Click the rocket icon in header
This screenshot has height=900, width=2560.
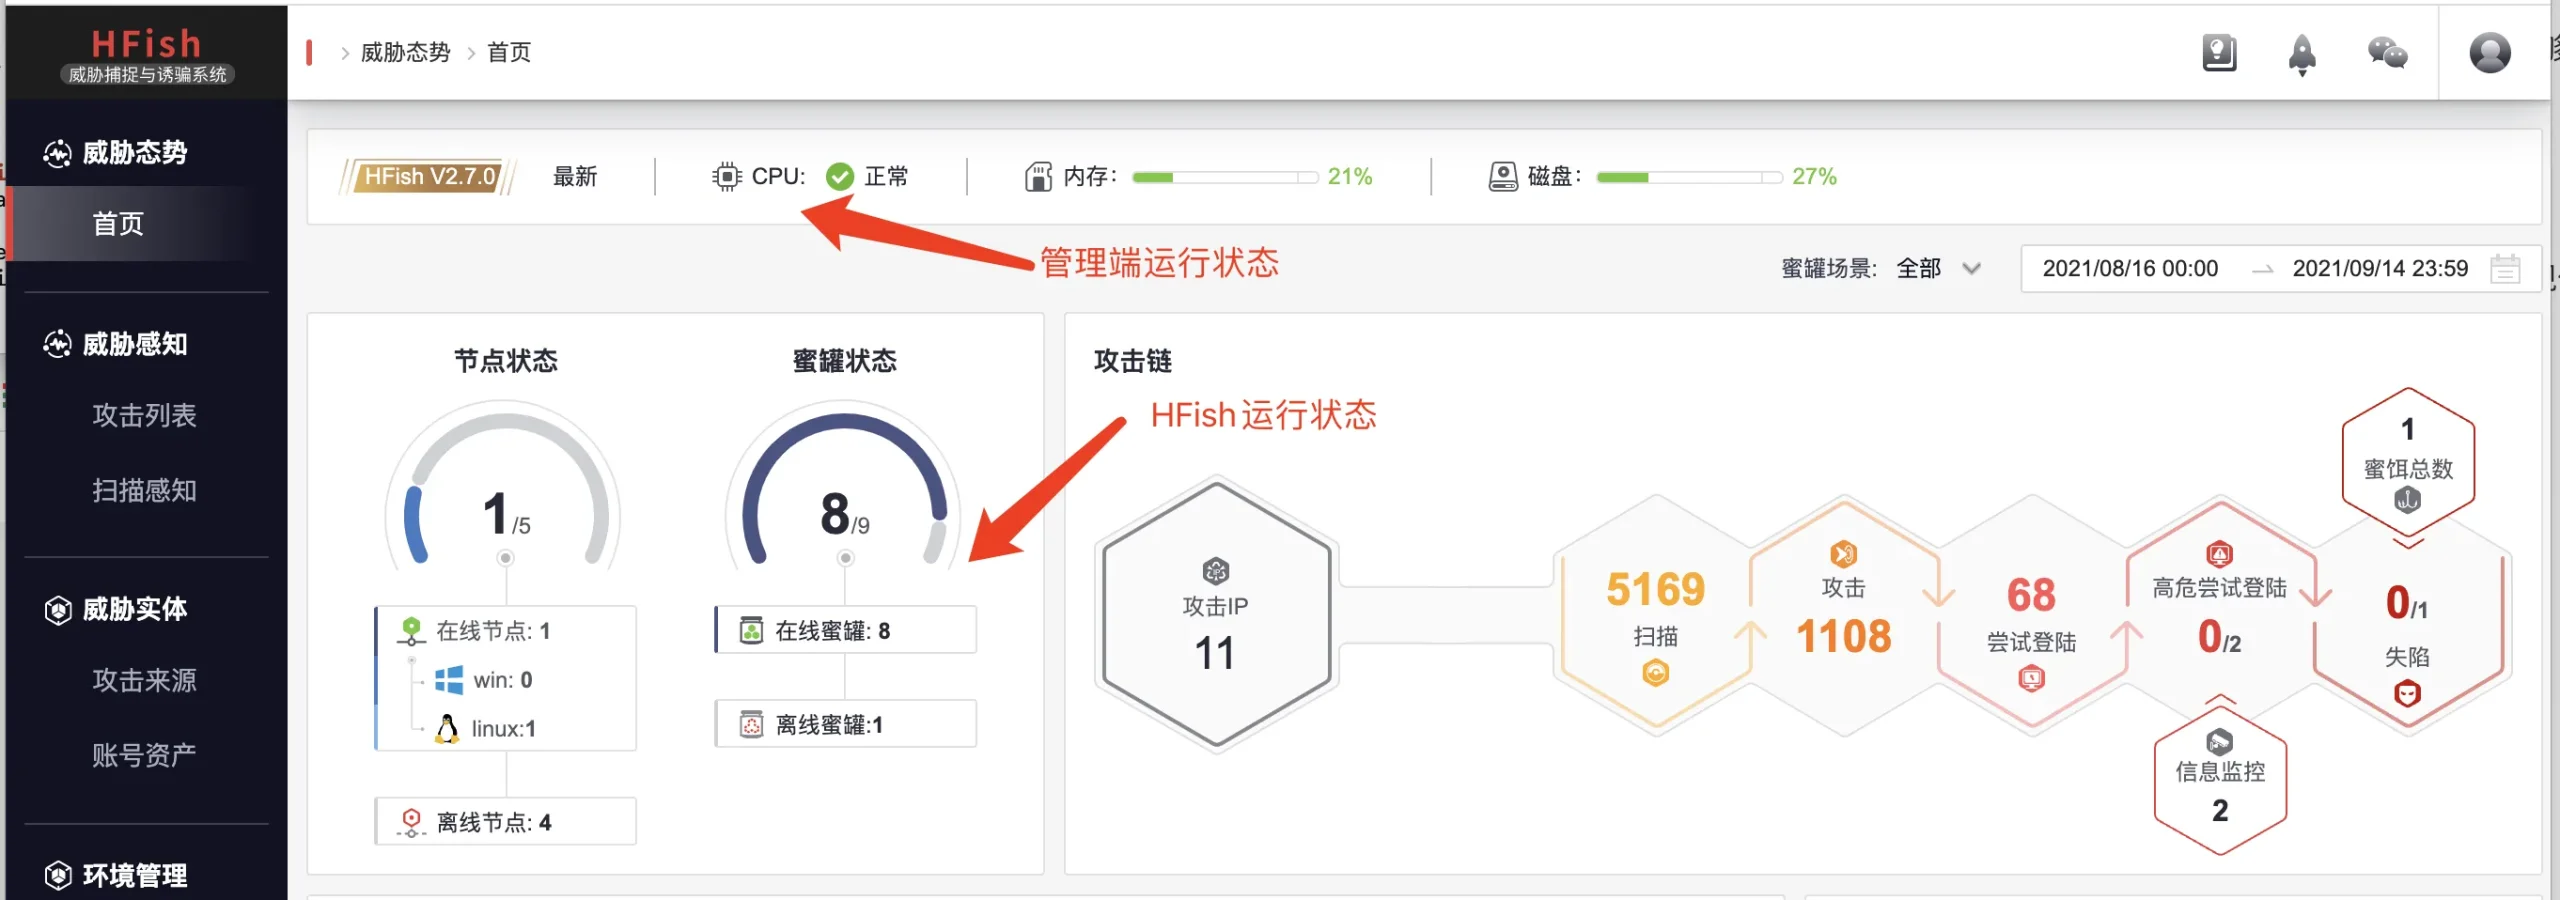(x=2302, y=54)
